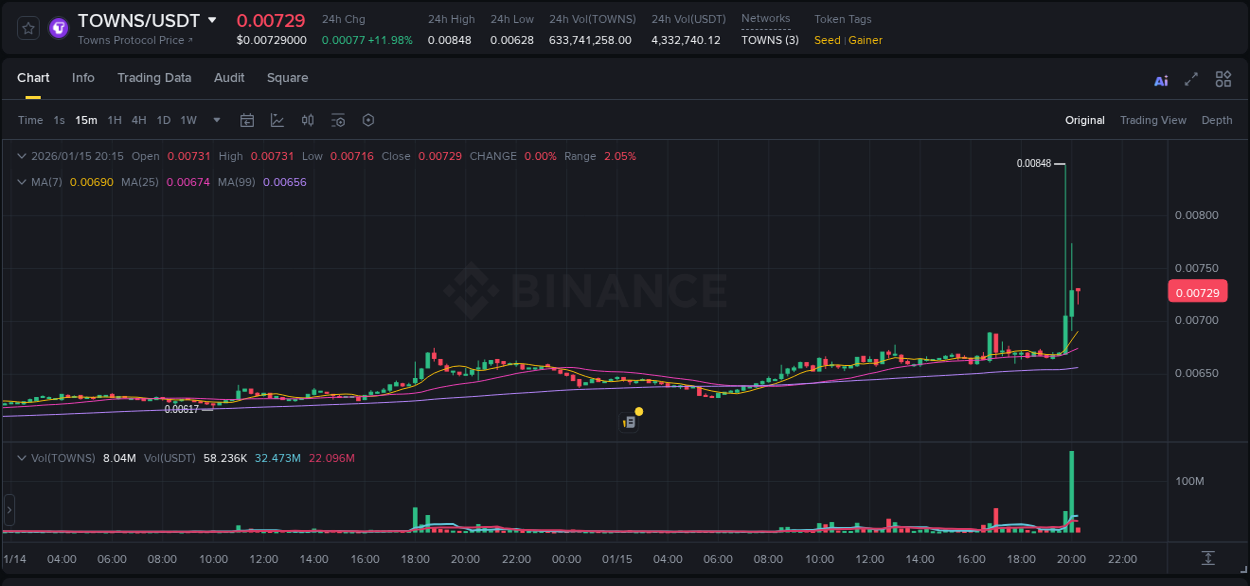Open the TOWNS/USDT pair selector dropdown

coord(211,19)
